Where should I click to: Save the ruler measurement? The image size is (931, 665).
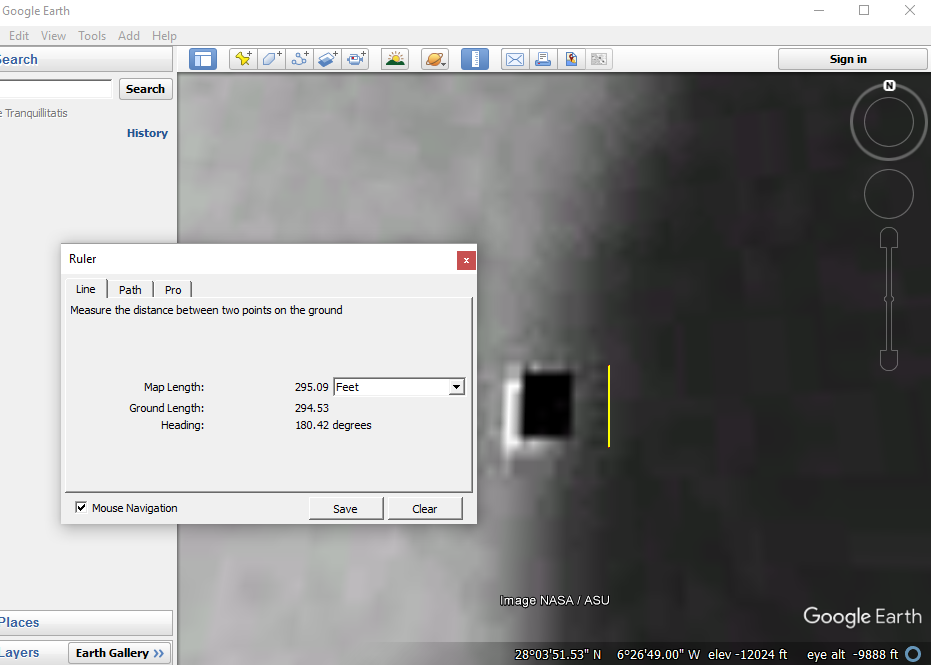[346, 509]
